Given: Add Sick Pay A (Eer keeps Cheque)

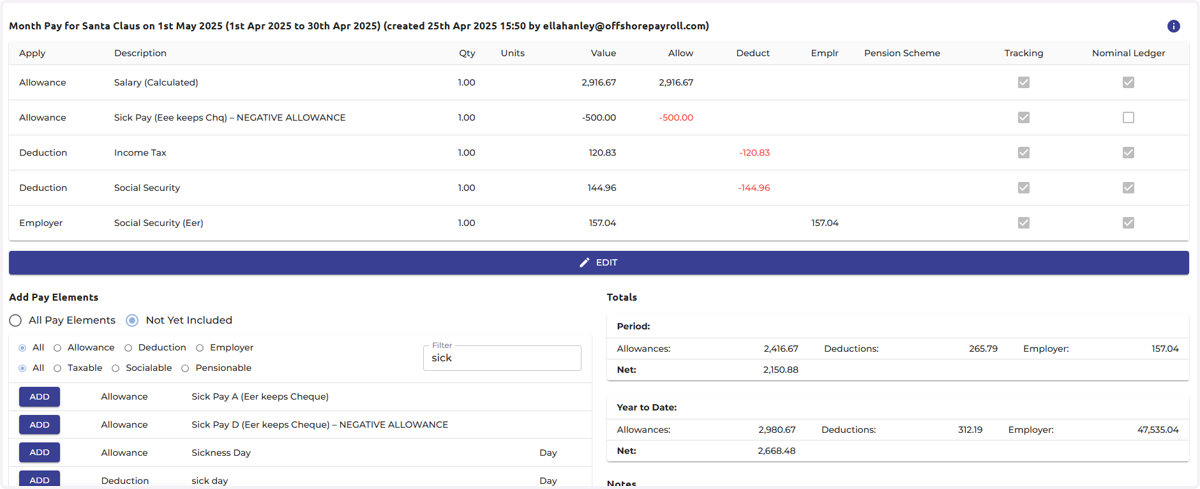Looking at the screenshot, I should [x=39, y=397].
